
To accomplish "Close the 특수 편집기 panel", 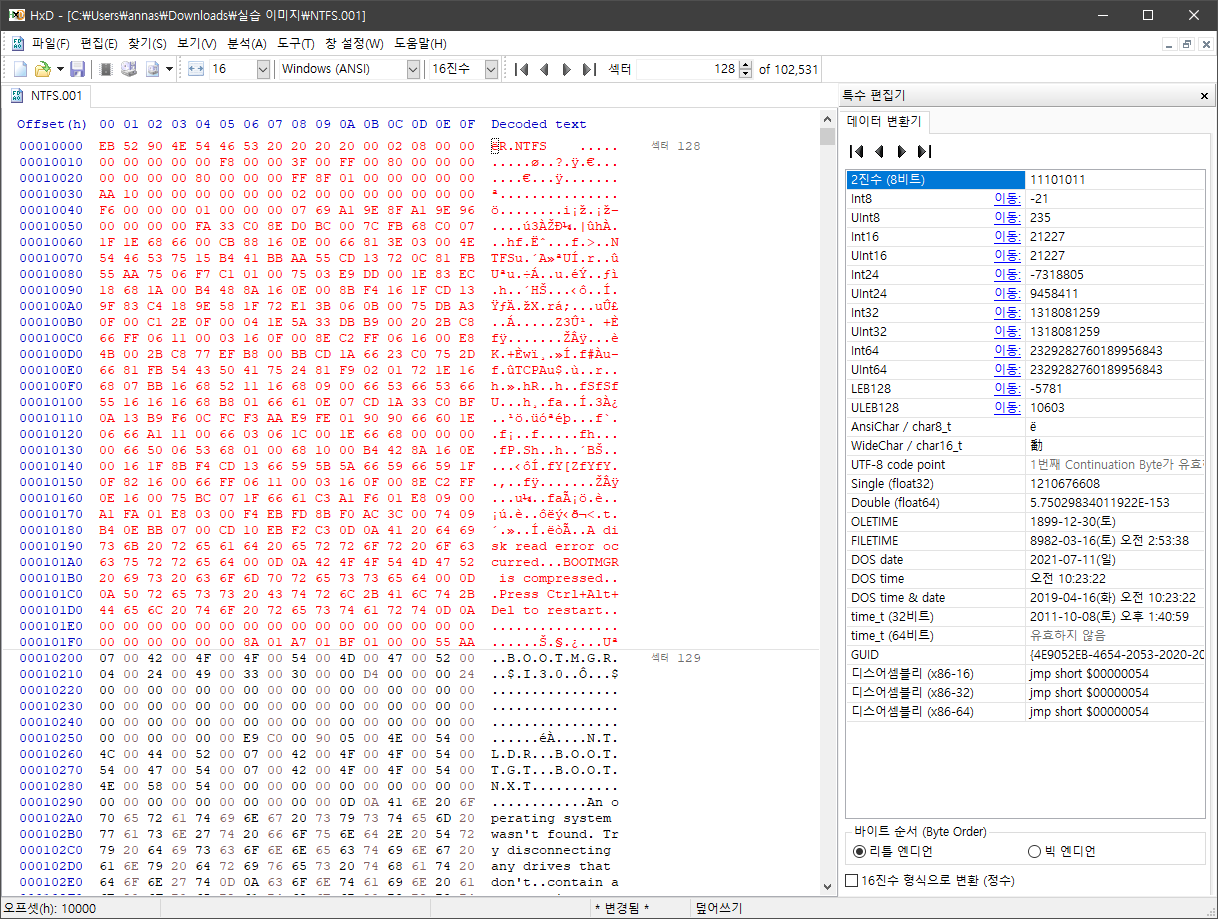I will click(1204, 96).
